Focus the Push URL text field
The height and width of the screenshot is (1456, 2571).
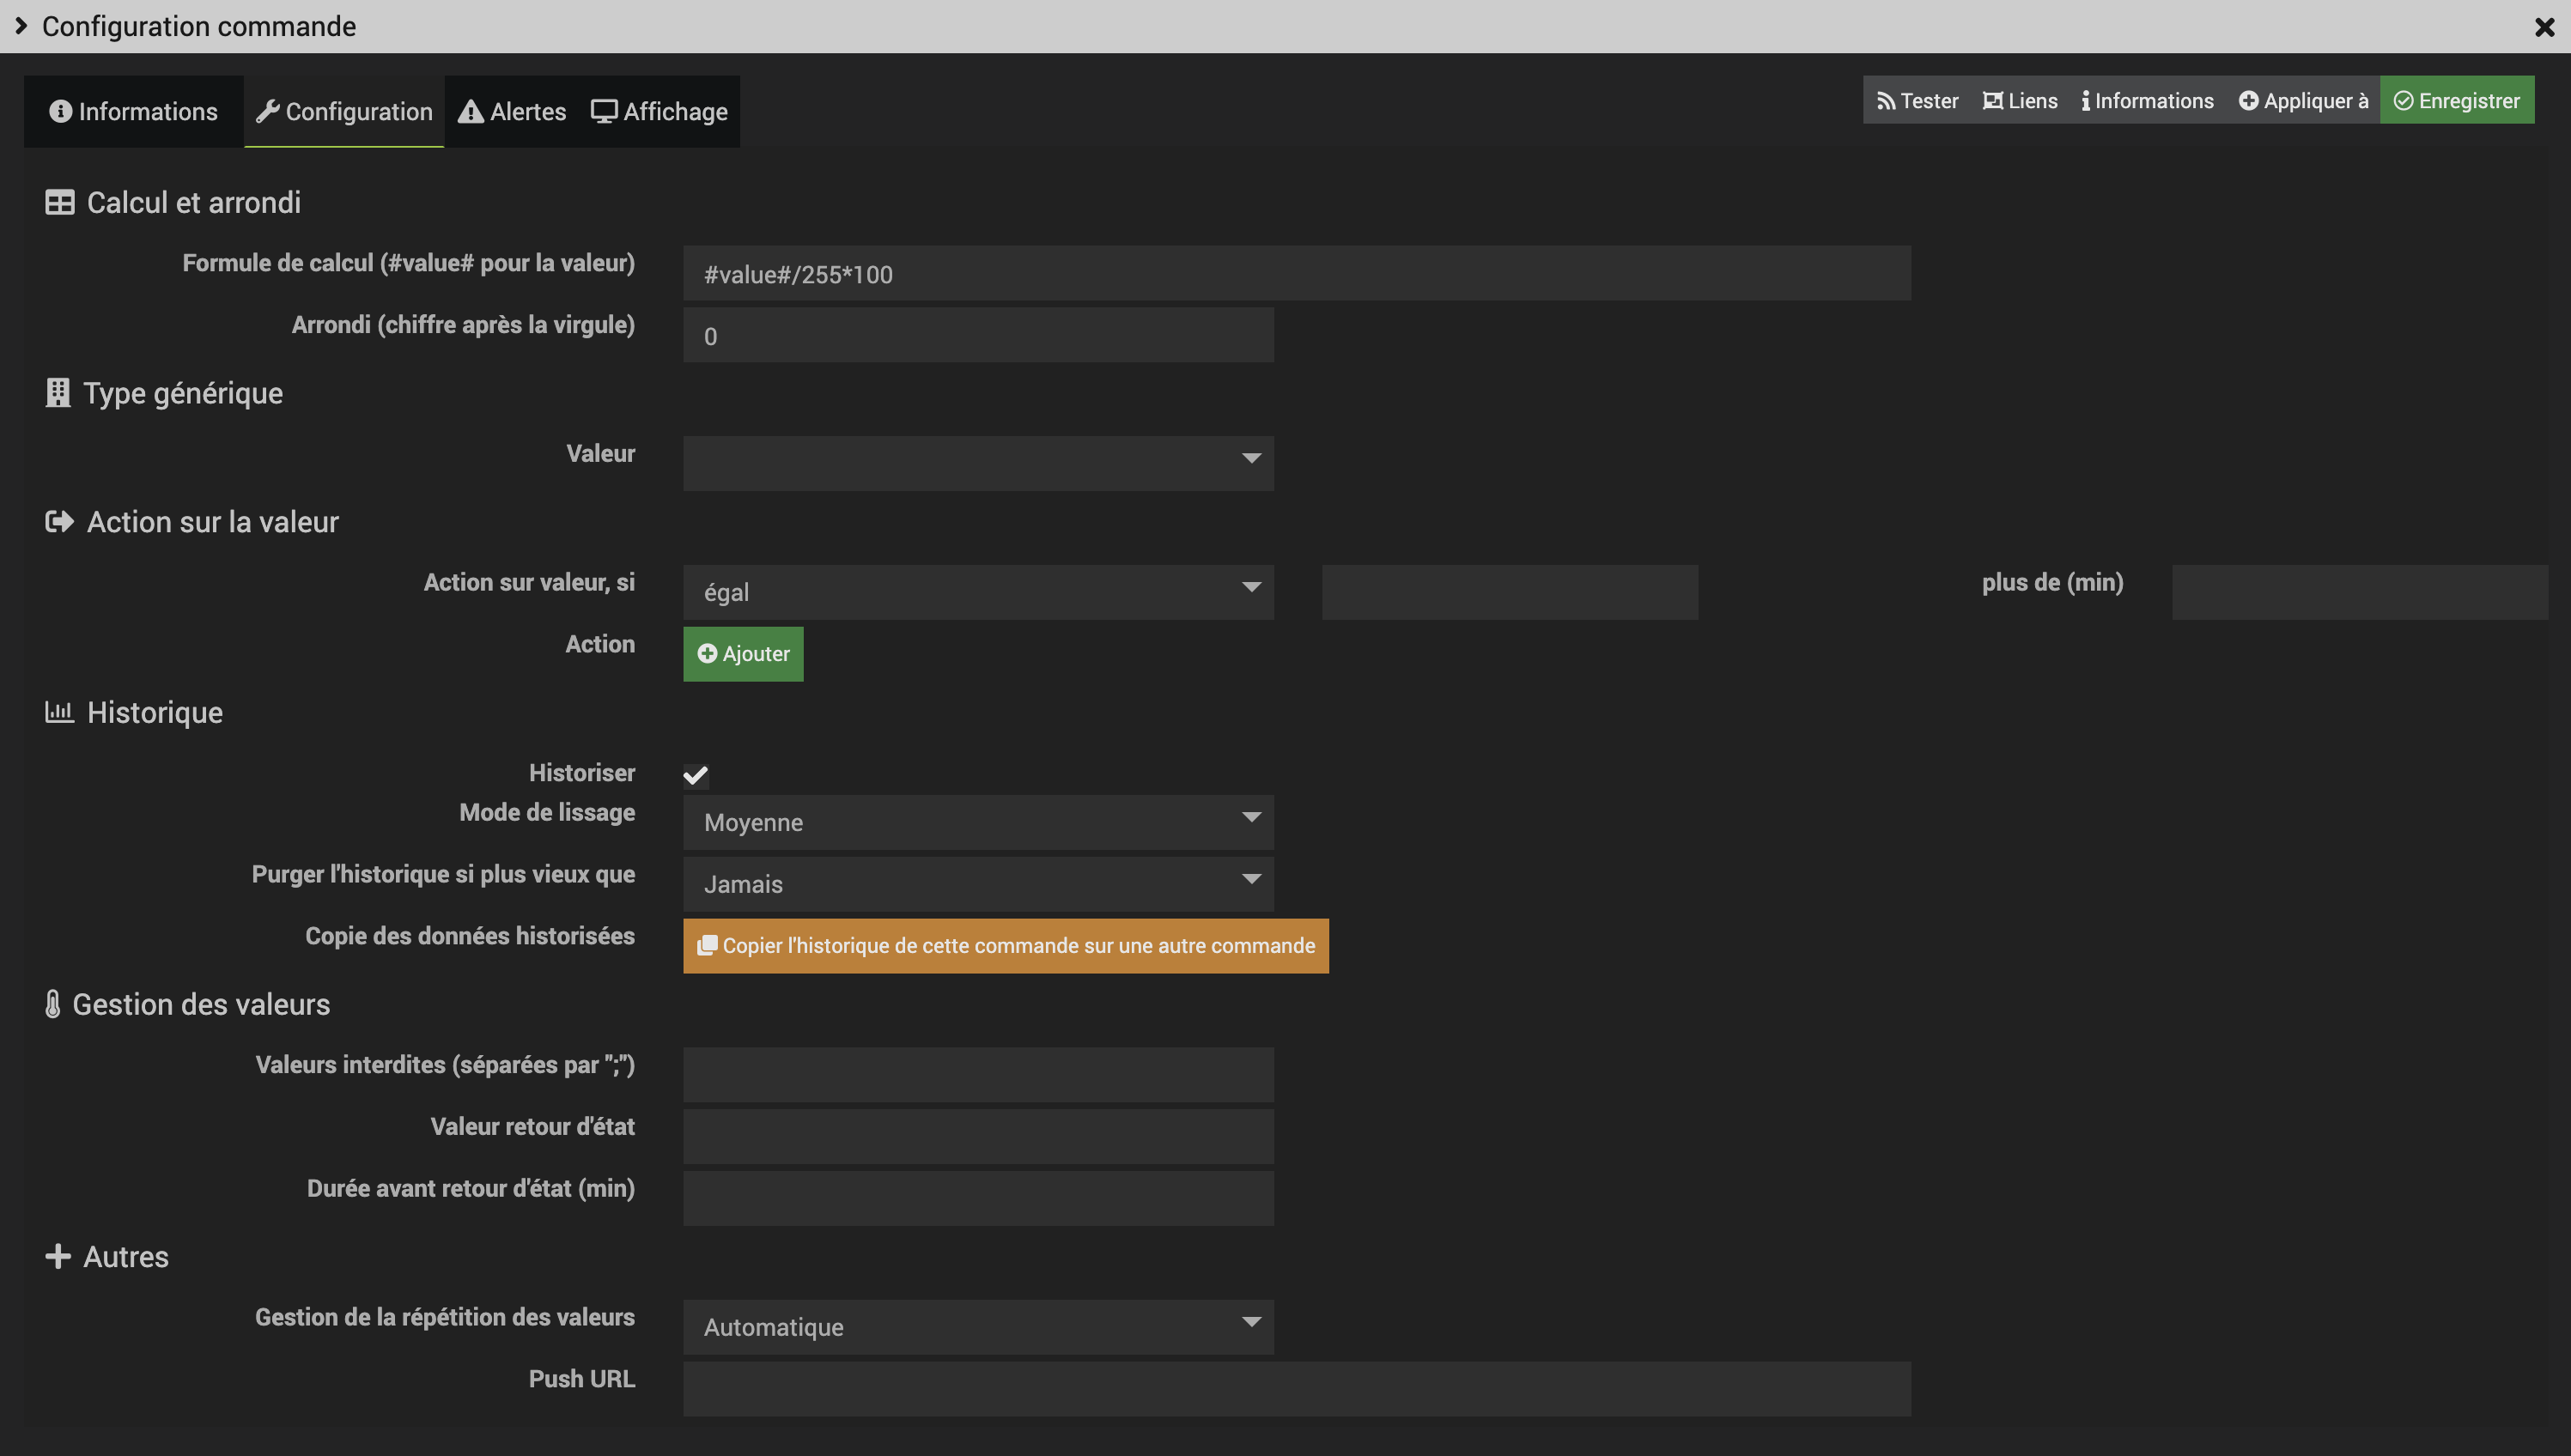1296,1389
